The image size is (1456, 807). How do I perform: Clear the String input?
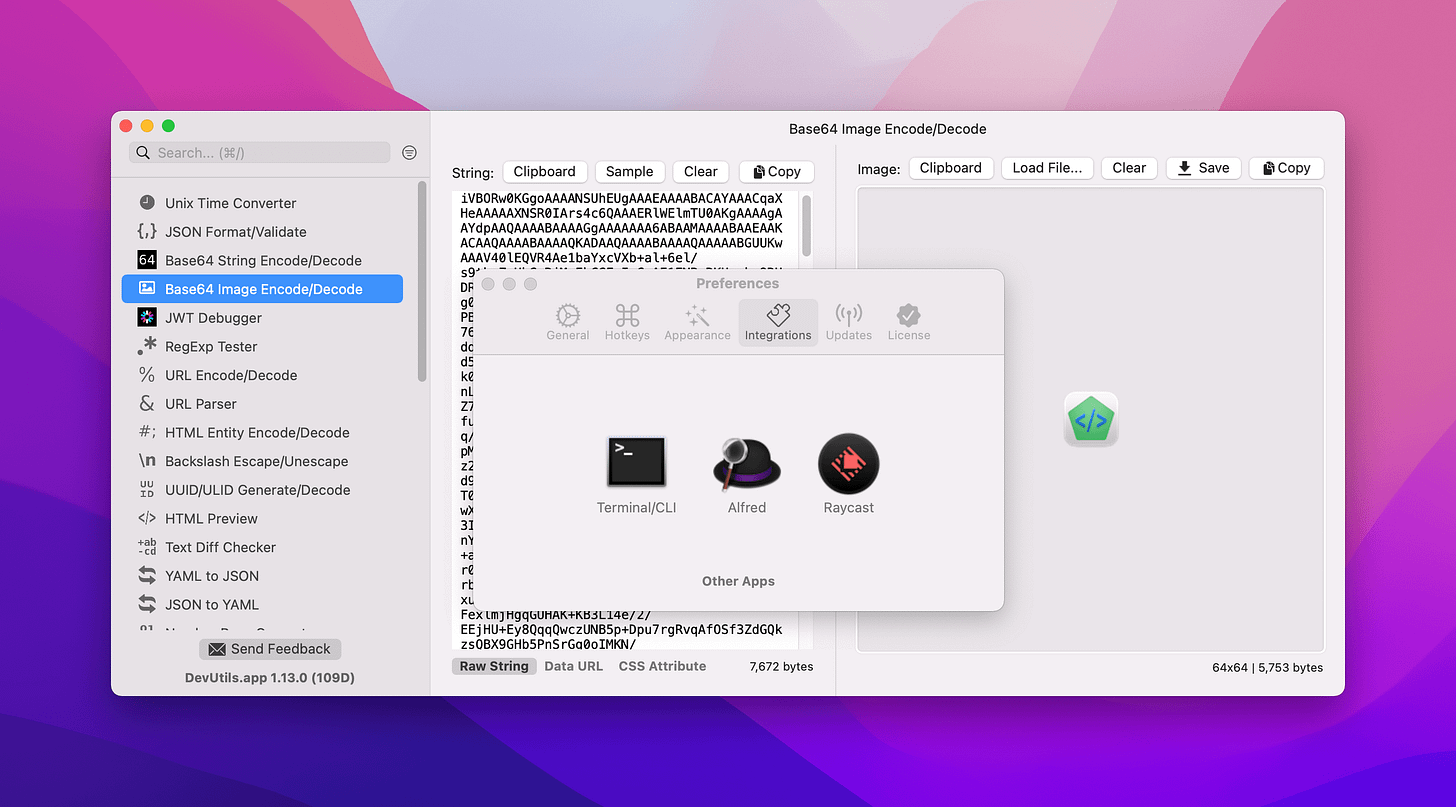701,171
